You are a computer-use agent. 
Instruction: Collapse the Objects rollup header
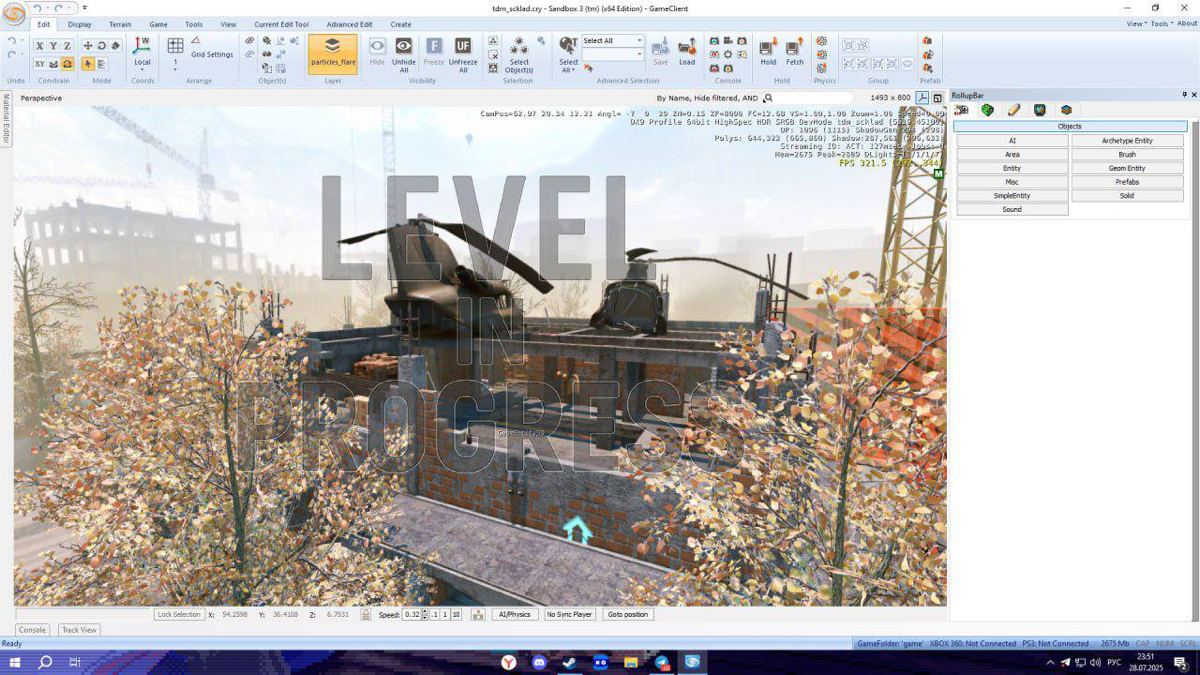coord(1070,127)
